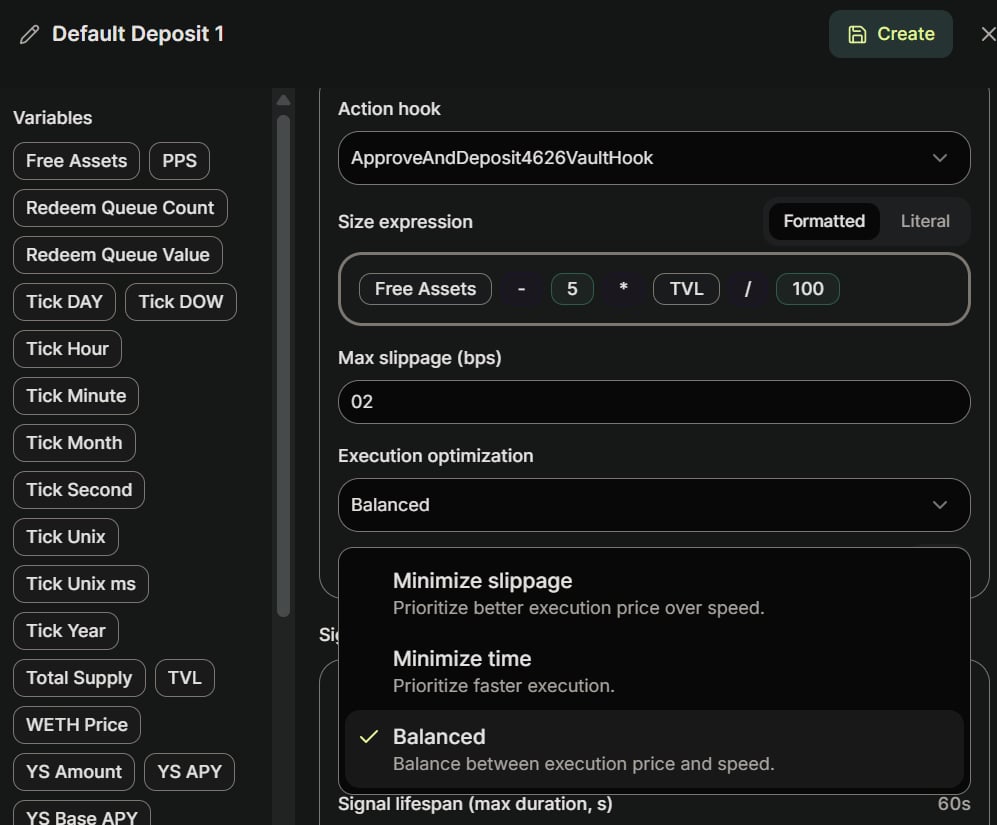
Task: Add the Redeem Queue Count variable
Action: 120,208
